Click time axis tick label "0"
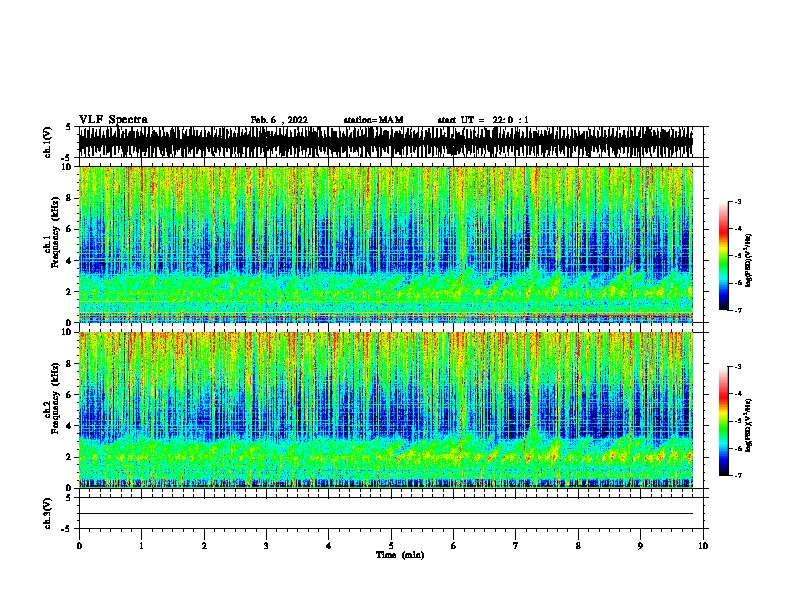 point(79,546)
